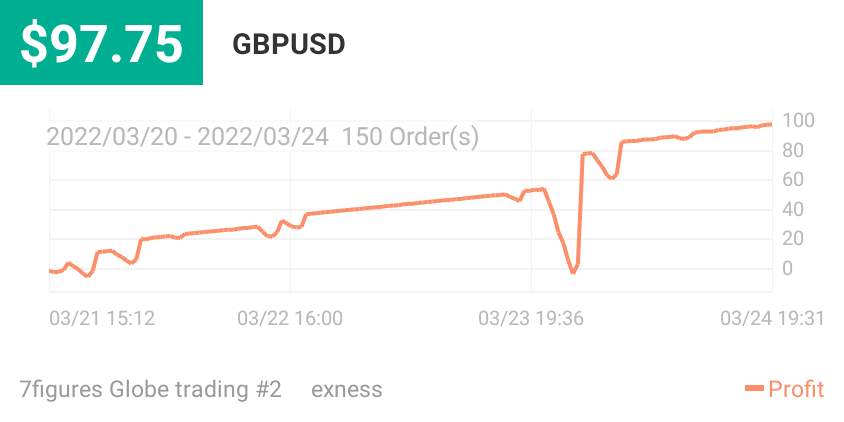Click the 03/22 16:00 time axis label
The height and width of the screenshot is (422, 844).
290,319
